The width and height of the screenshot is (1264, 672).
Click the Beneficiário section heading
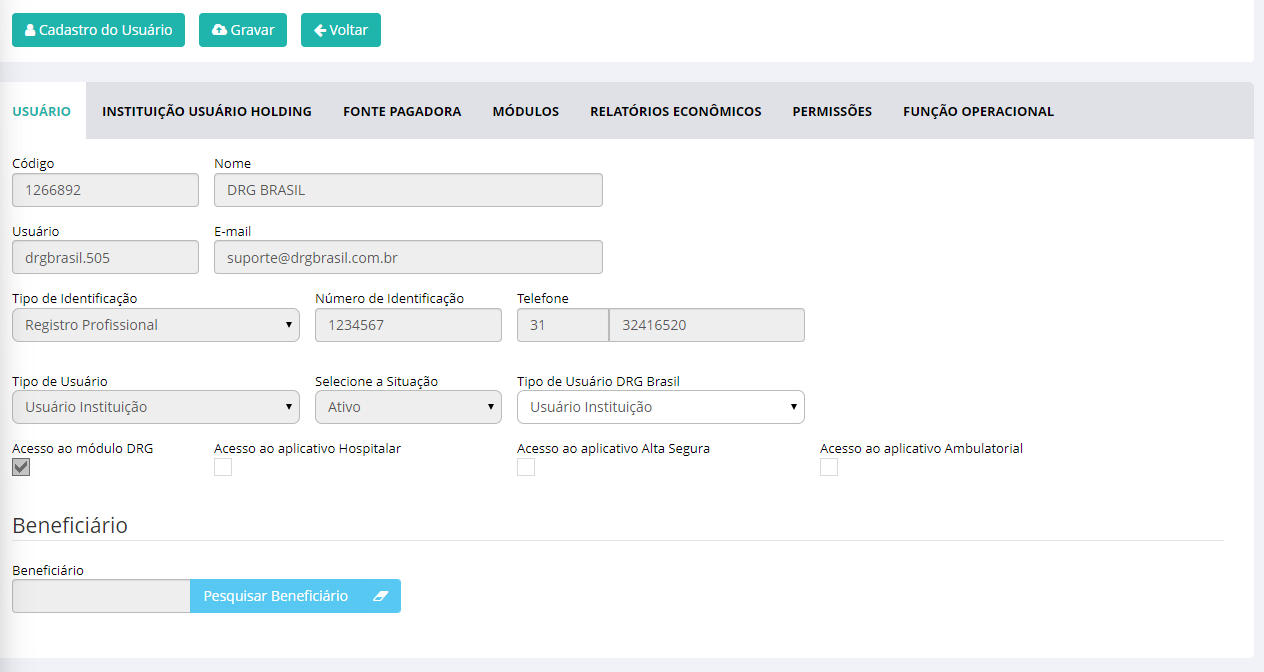click(70, 525)
